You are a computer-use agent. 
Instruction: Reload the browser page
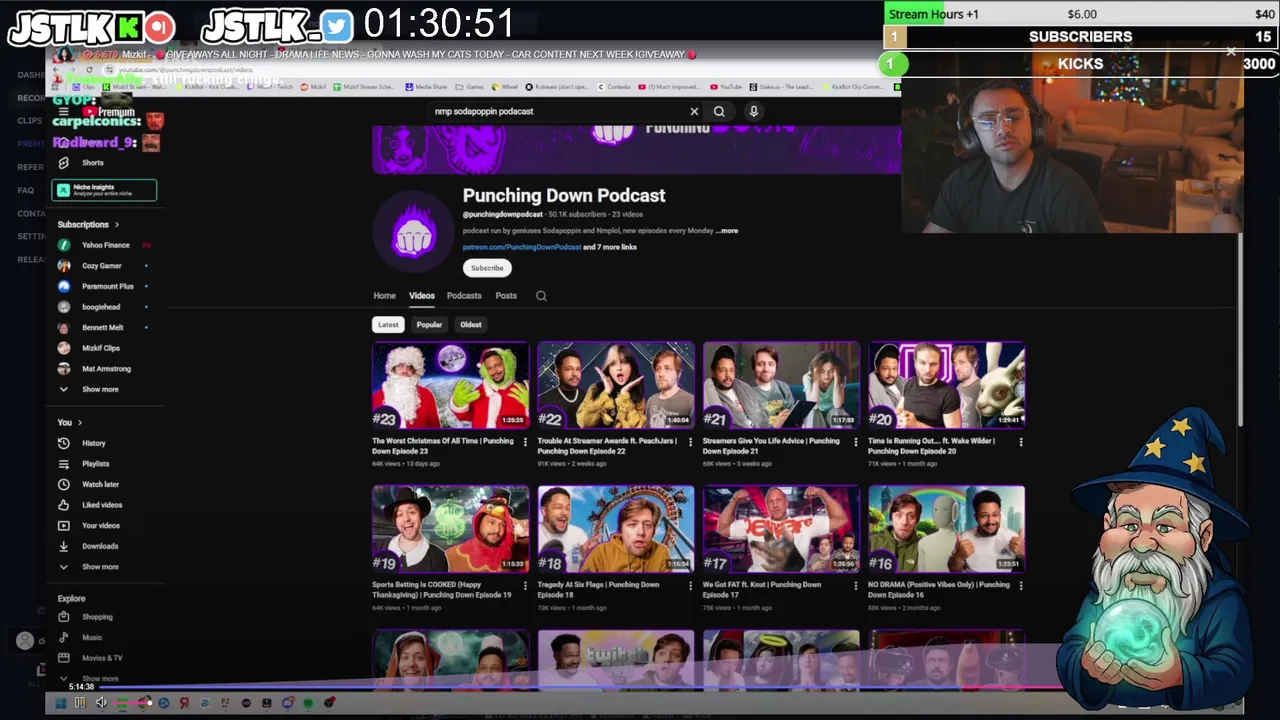[x=90, y=70]
